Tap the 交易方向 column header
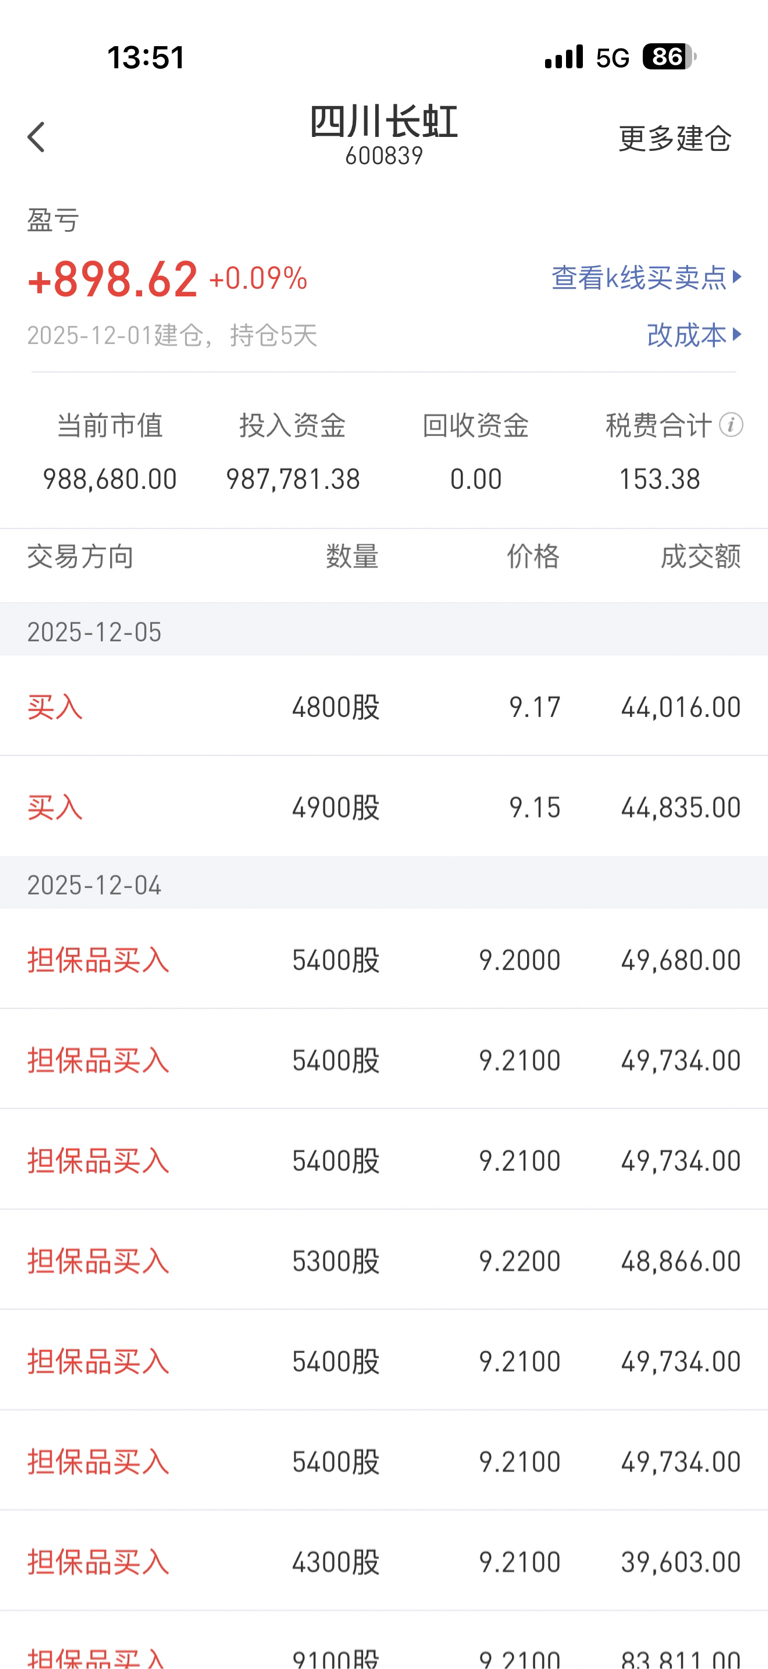 click(80, 556)
